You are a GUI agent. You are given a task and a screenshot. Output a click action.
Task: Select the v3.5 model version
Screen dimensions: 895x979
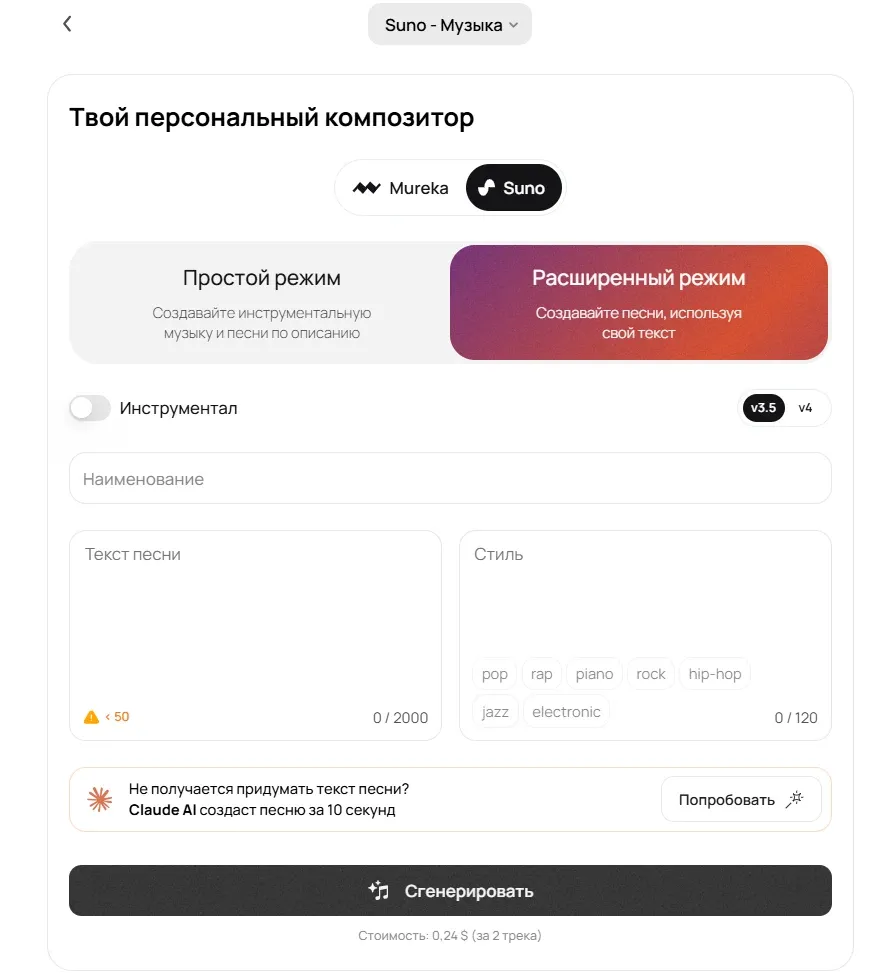point(763,408)
